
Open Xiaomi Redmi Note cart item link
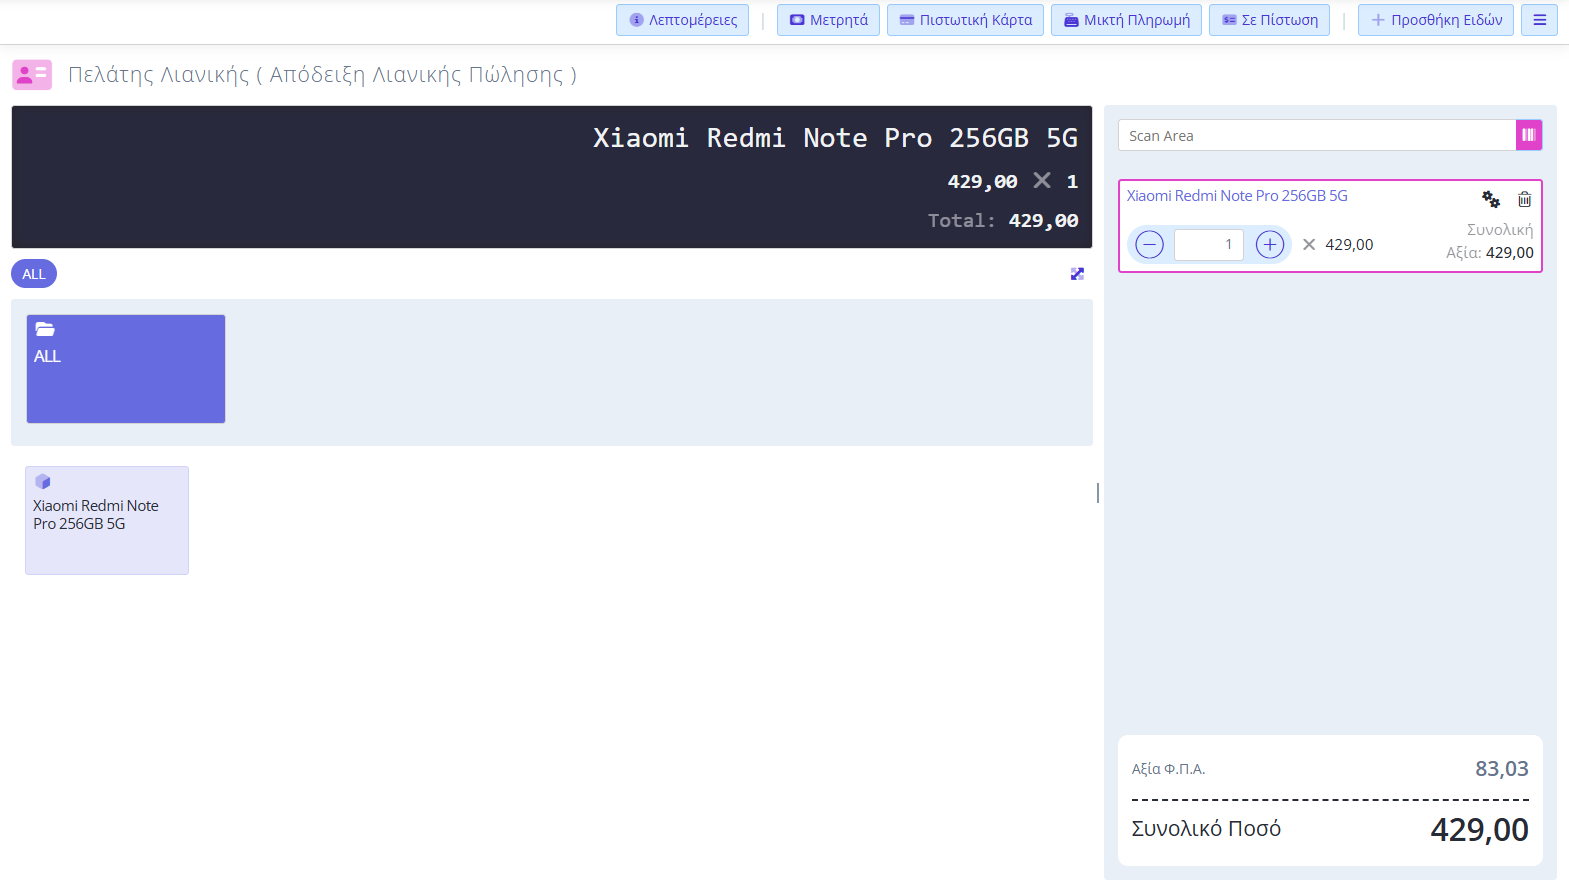(x=1237, y=196)
